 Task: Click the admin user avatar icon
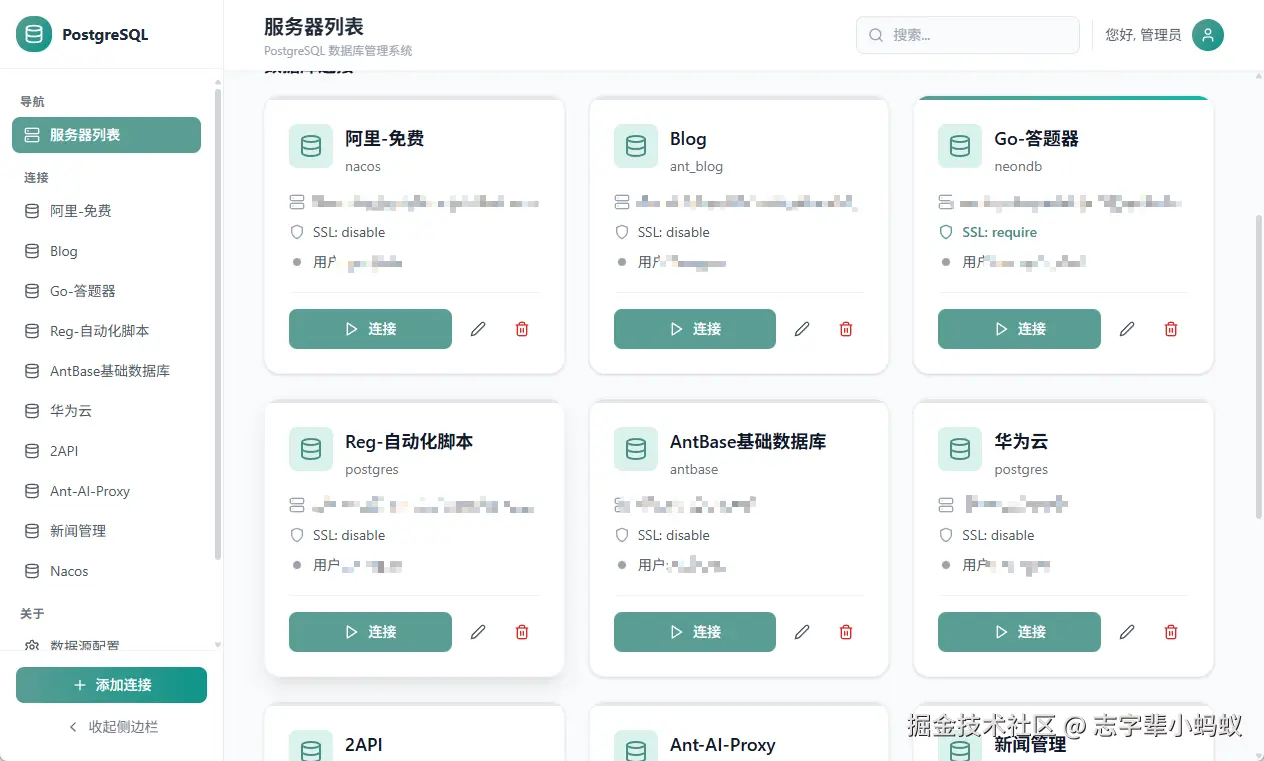click(x=1208, y=35)
